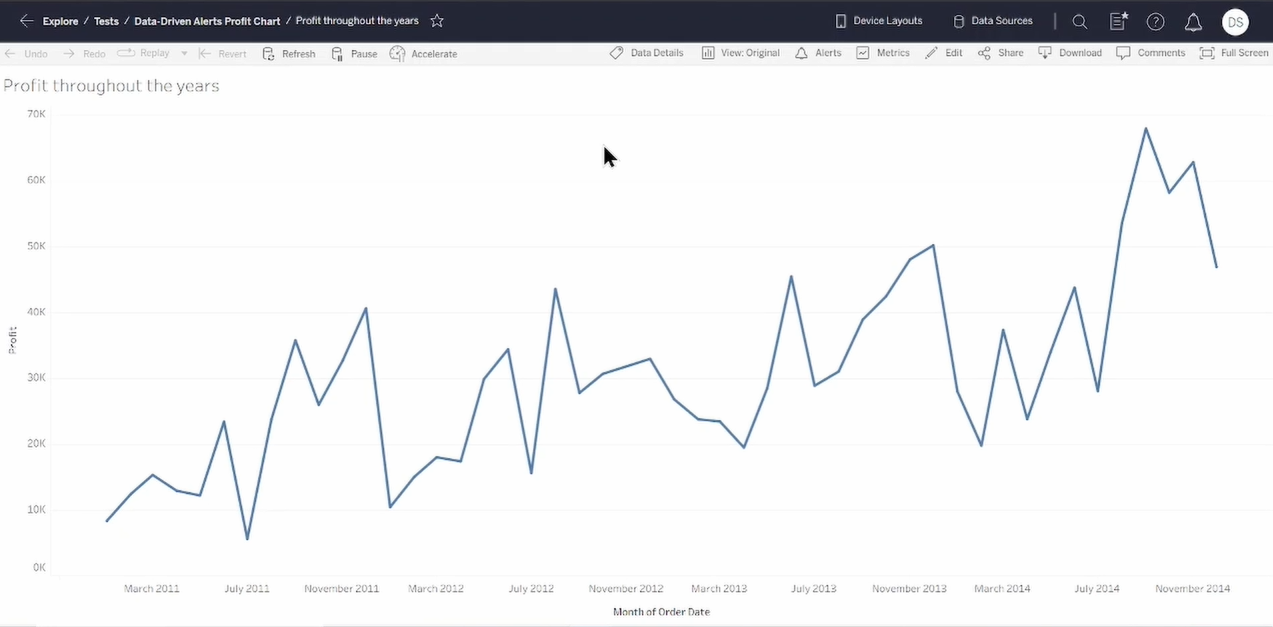Screen dimensions: 1273x627
Task: Open the Alerts toolbar item
Action: pyautogui.click(x=818, y=53)
